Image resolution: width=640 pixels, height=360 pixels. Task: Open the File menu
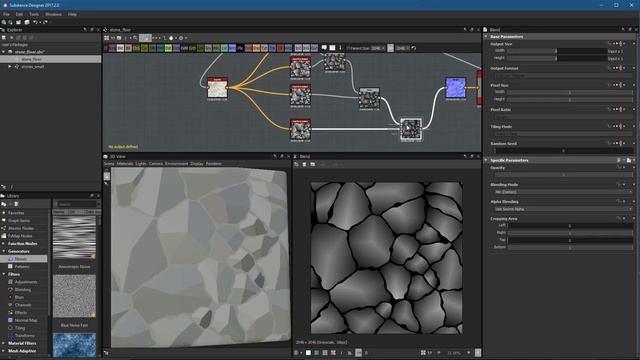click(x=7, y=14)
